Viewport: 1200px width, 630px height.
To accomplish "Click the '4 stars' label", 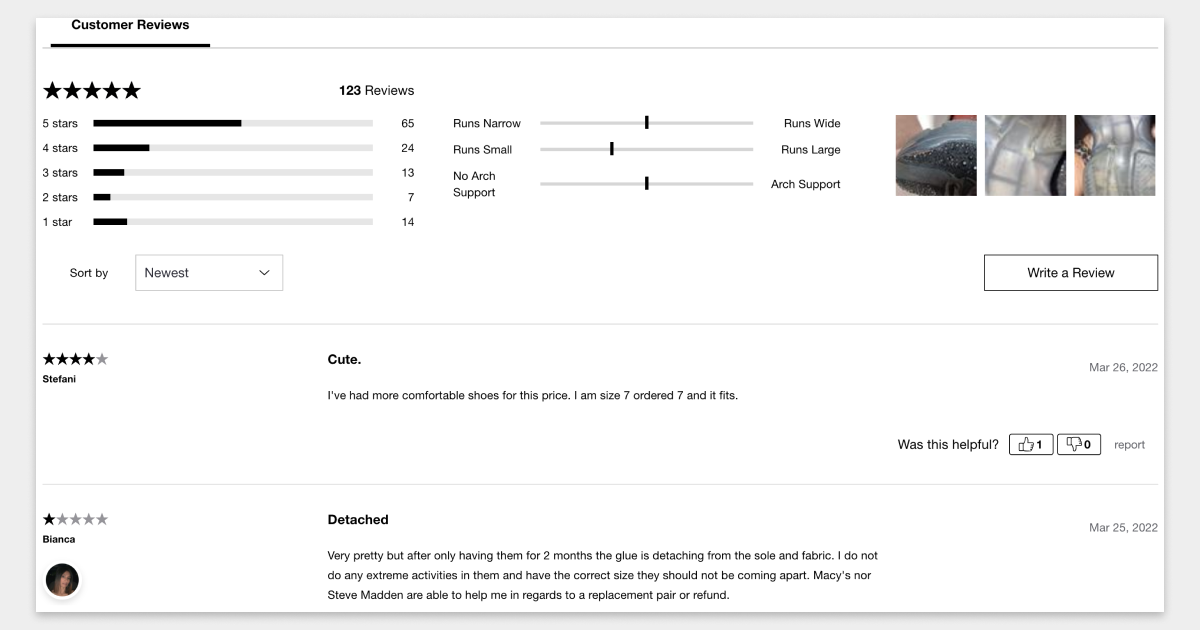I will pyautogui.click(x=60, y=148).
